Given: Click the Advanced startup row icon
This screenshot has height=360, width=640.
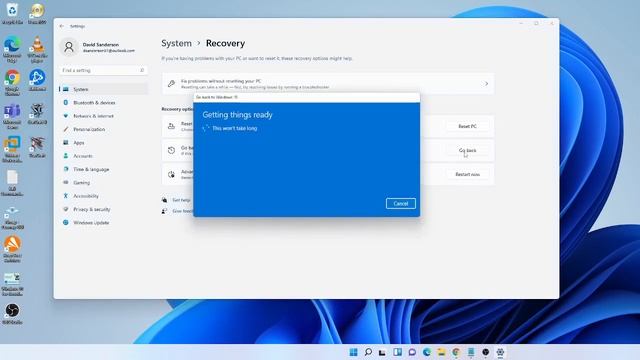Looking at the screenshot, I should point(171,174).
